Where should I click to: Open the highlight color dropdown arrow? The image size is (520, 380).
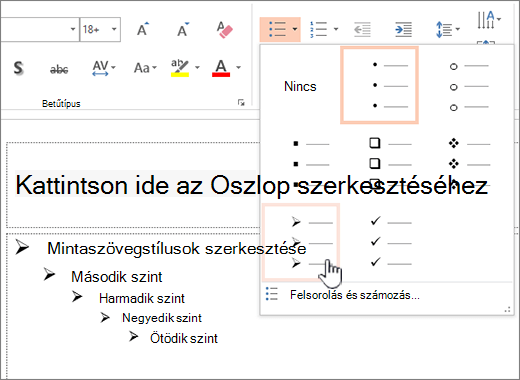(x=197, y=68)
